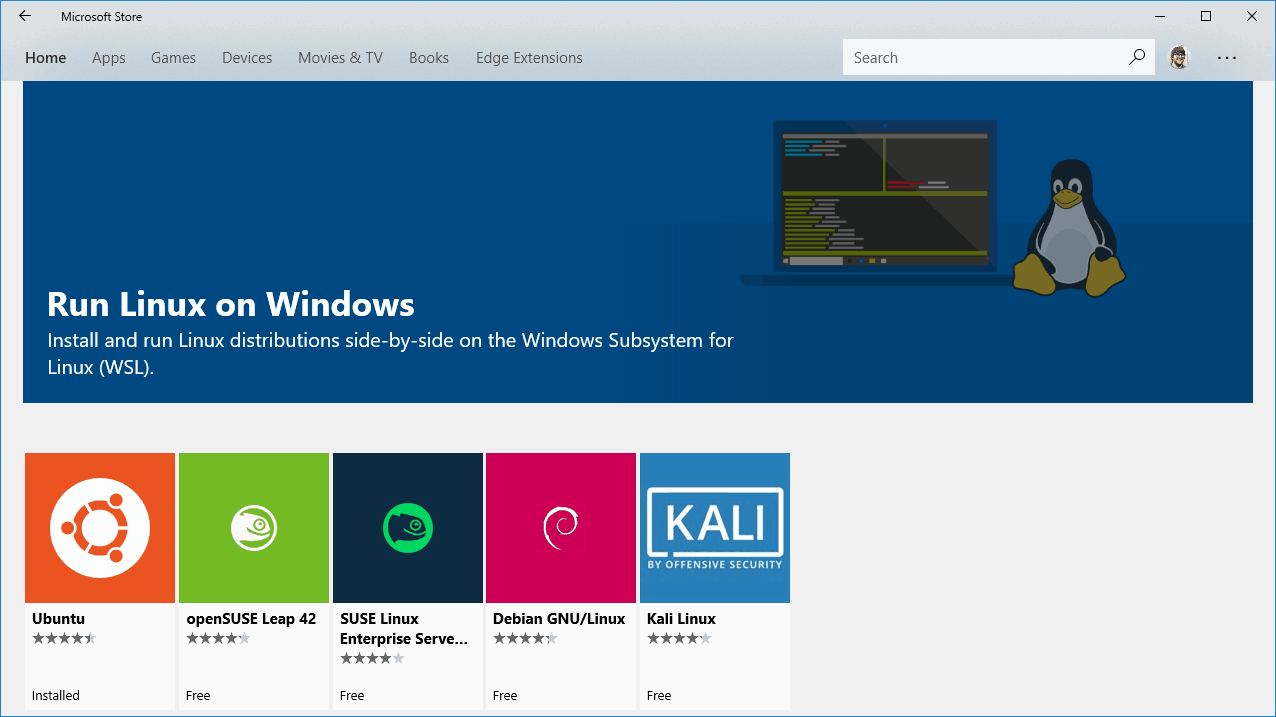
Task: Open your account profile picture
Action: [1179, 57]
